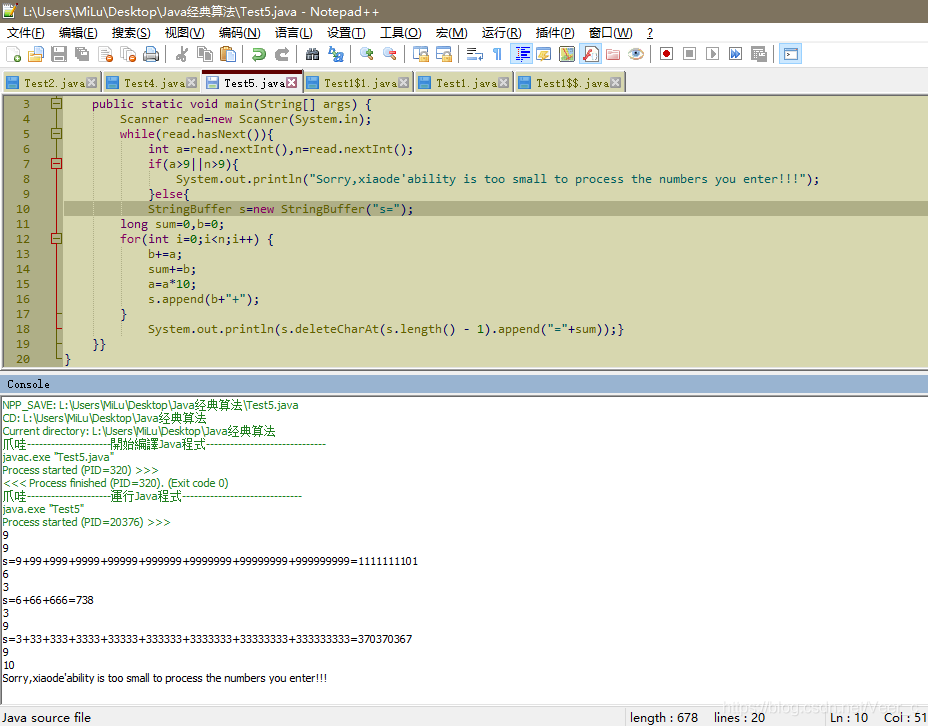Click the Copy icon

point(205,54)
